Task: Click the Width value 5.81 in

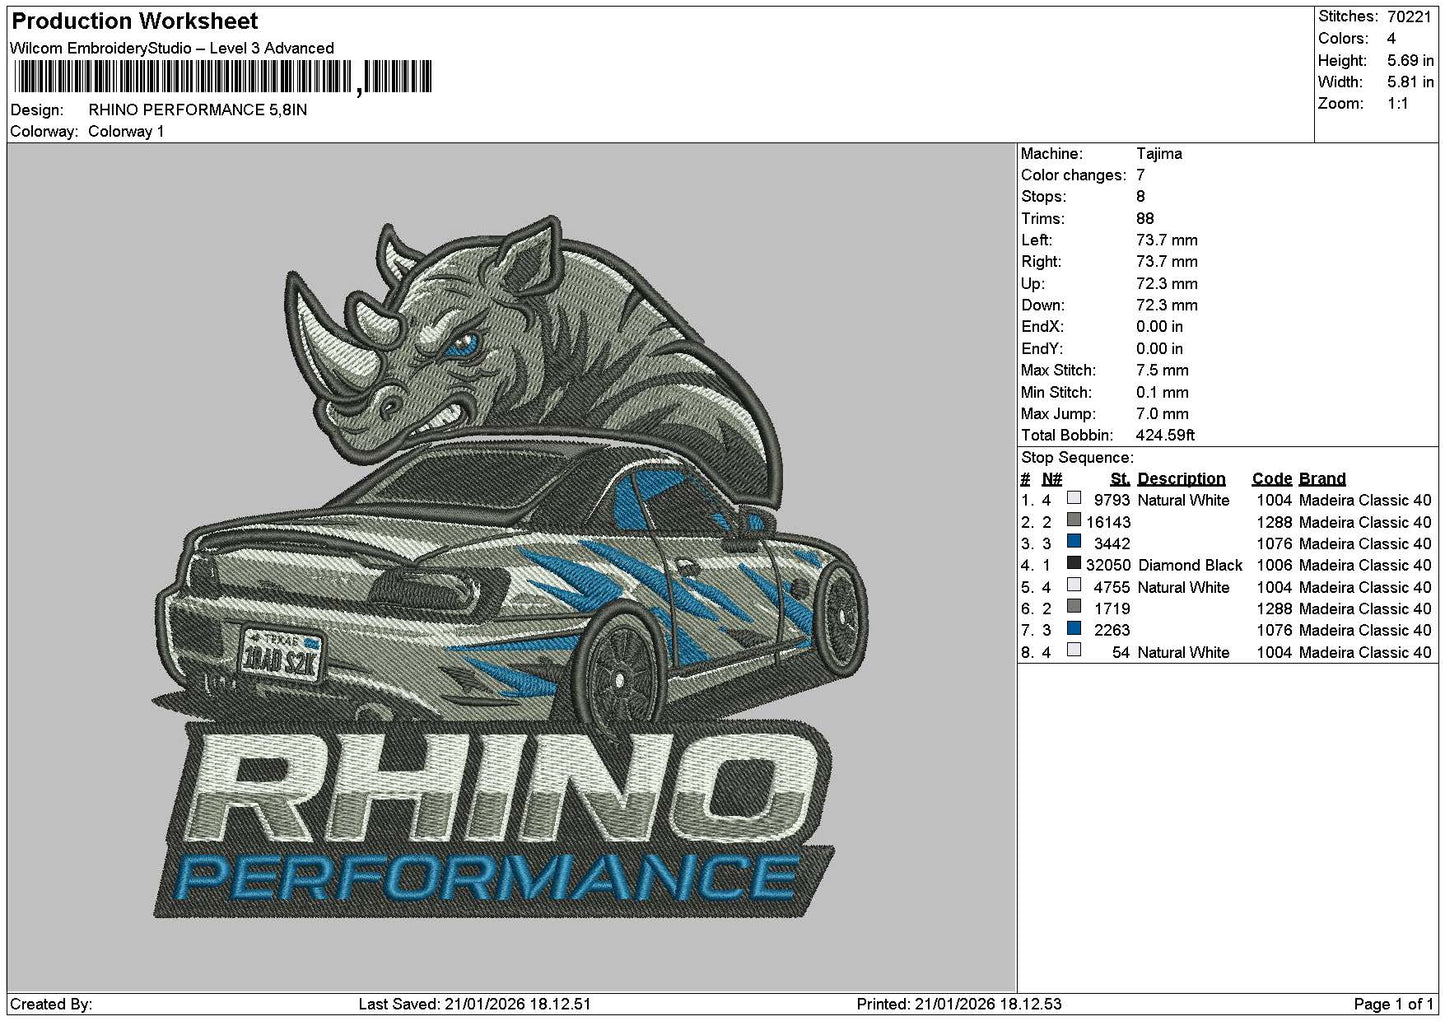Action: tap(1410, 82)
